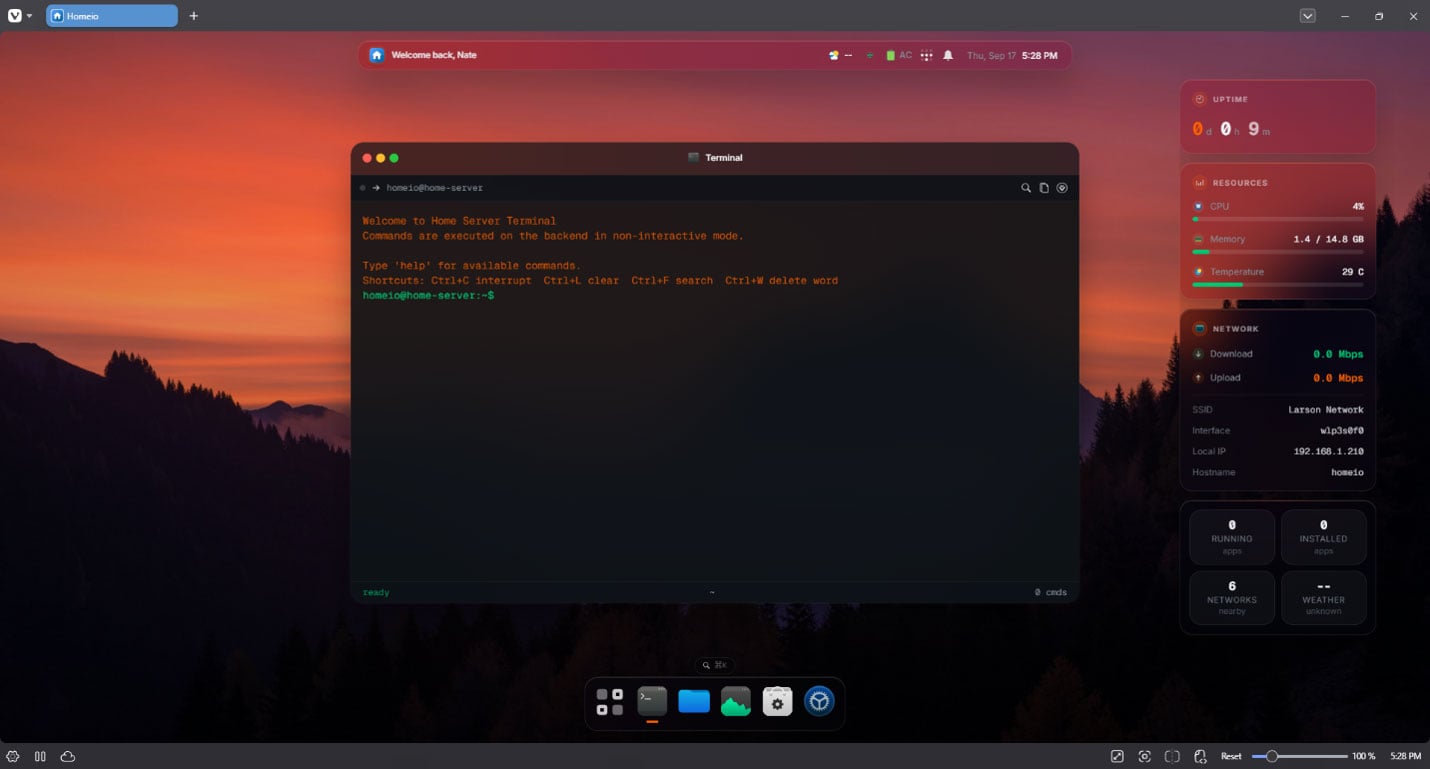Viewport: 1430px width, 769px height.
Task: Click the Homeio home icon in top bar
Action: click(x=377, y=55)
